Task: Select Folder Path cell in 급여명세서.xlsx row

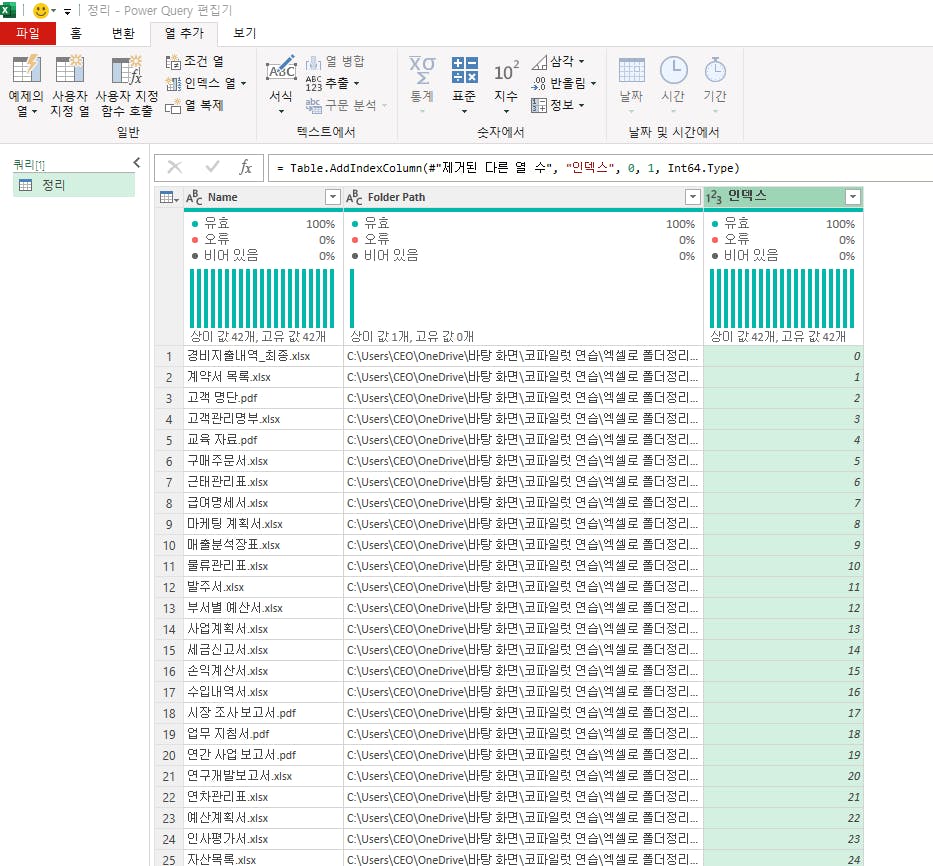Action: (523, 503)
